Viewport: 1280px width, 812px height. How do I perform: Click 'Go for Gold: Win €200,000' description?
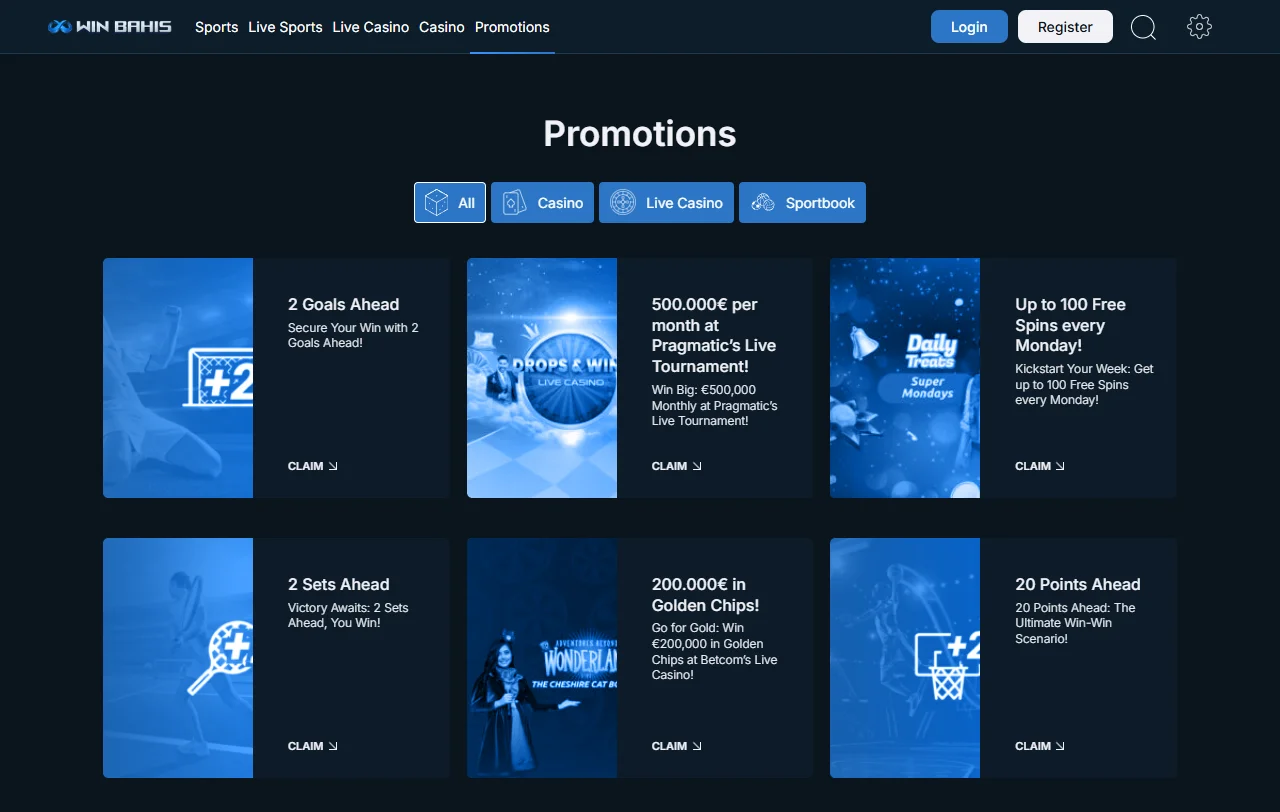[x=714, y=651]
